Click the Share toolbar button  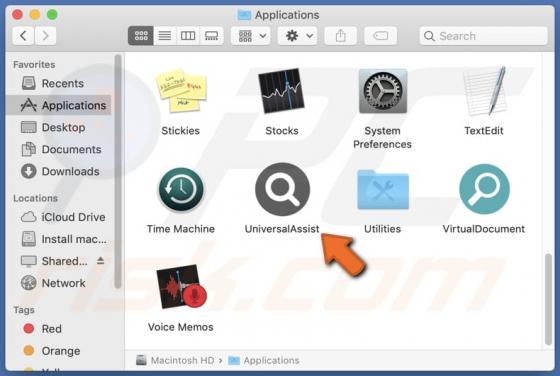pos(340,36)
